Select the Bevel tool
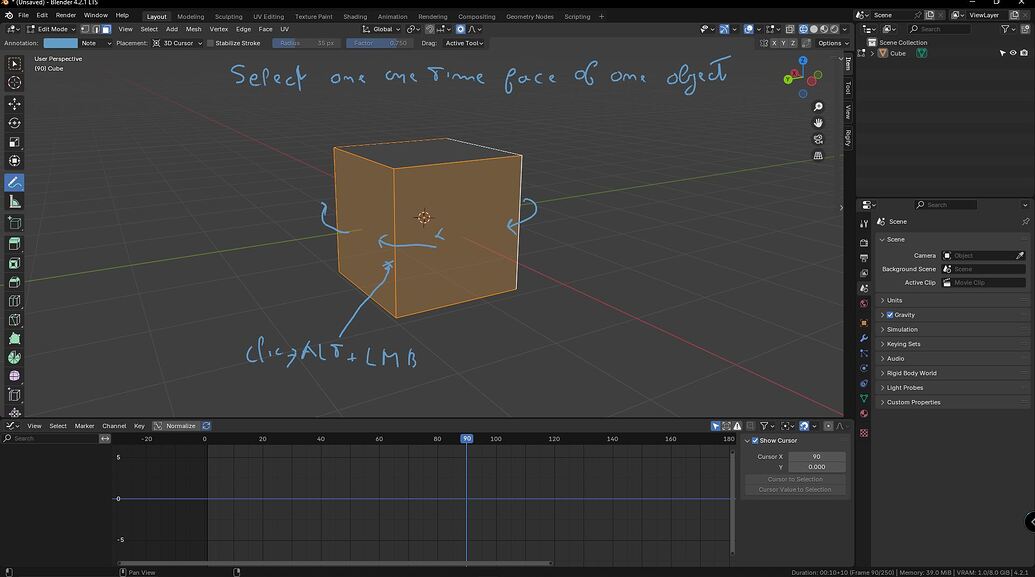 (14, 282)
